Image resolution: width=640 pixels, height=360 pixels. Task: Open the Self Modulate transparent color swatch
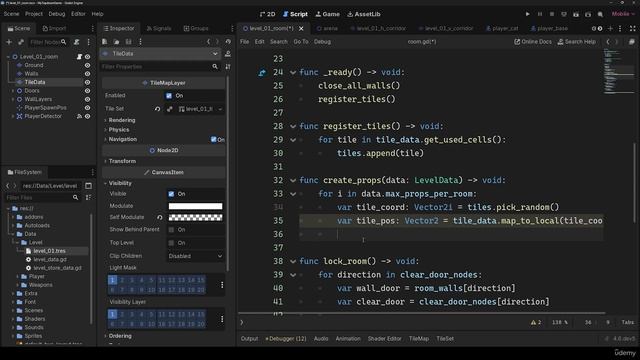(196, 218)
